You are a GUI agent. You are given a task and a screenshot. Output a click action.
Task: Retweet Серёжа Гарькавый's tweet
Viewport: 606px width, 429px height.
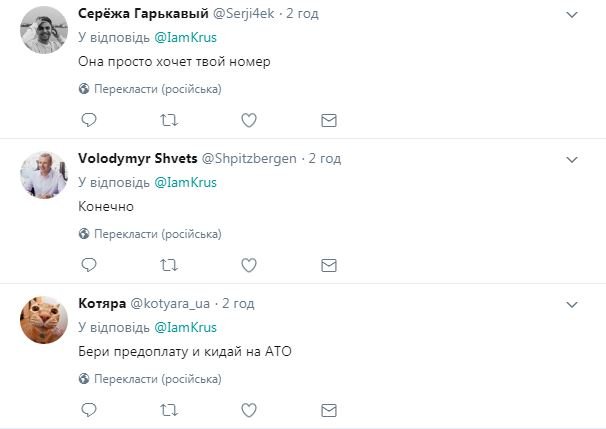pyautogui.click(x=169, y=120)
